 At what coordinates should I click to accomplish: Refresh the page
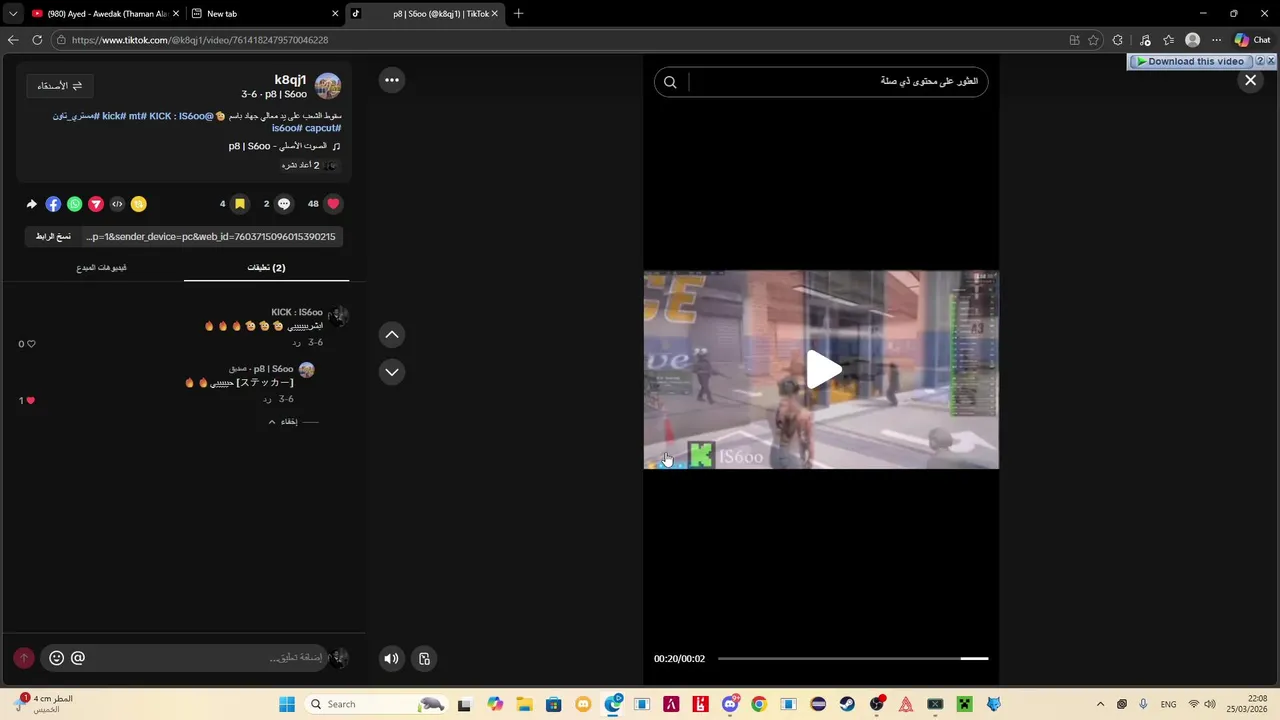point(37,40)
